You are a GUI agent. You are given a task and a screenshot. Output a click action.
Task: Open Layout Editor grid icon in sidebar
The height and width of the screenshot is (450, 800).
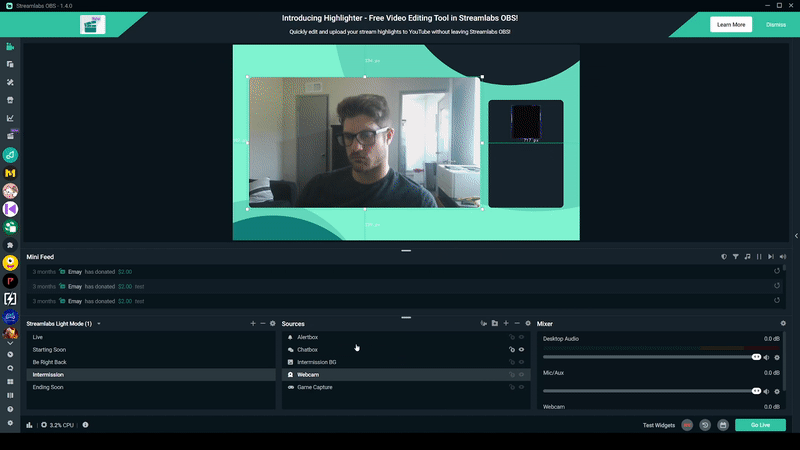(10, 382)
